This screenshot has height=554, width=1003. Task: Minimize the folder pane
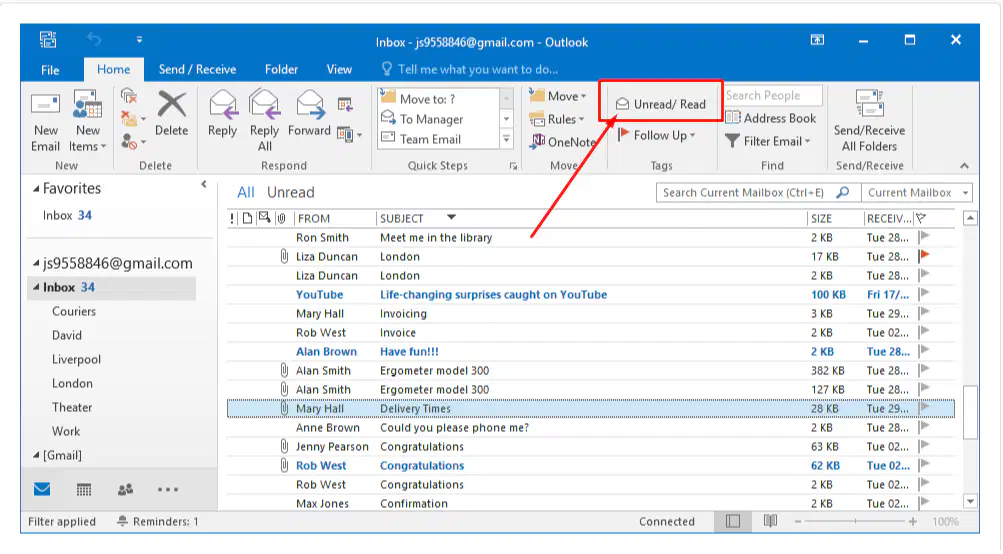(203, 184)
